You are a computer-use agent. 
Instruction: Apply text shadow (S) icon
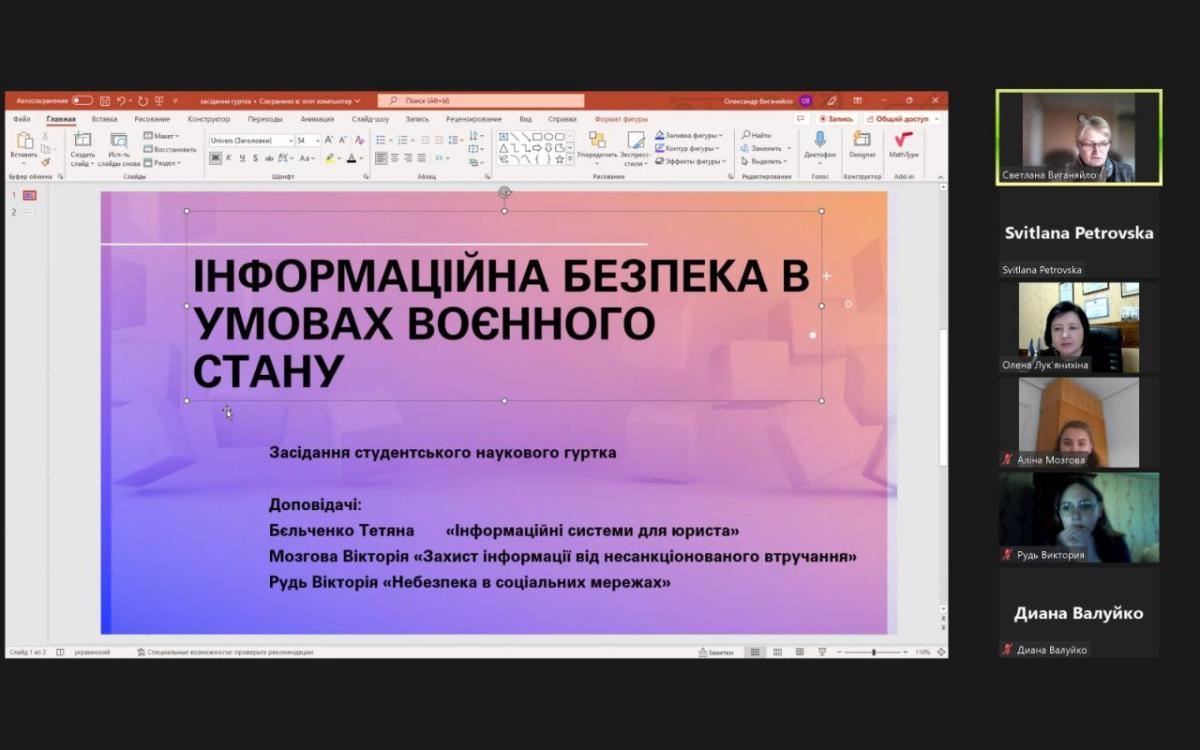coord(255,158)
